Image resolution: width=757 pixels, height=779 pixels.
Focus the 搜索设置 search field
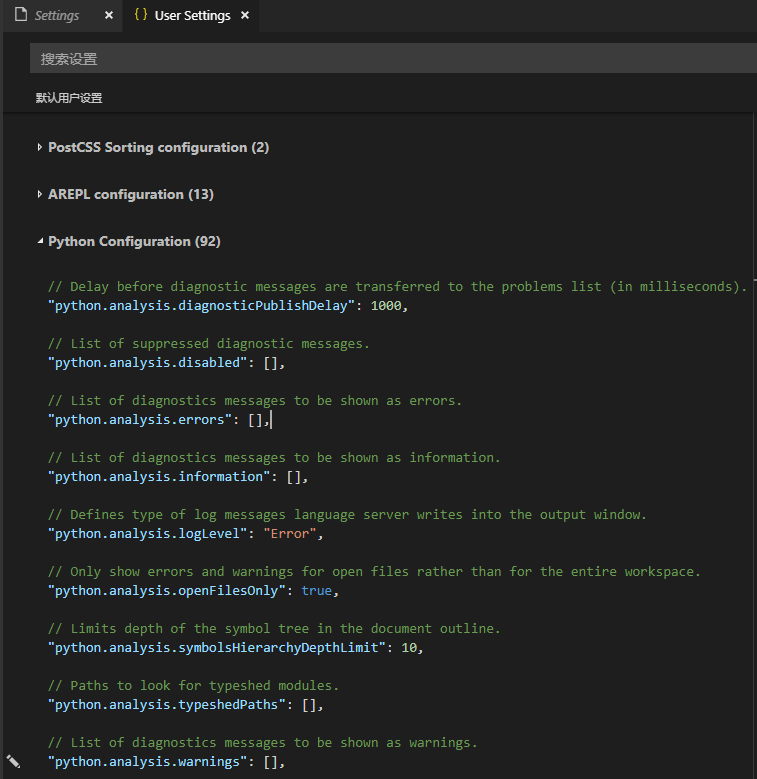tap(393, 58)
